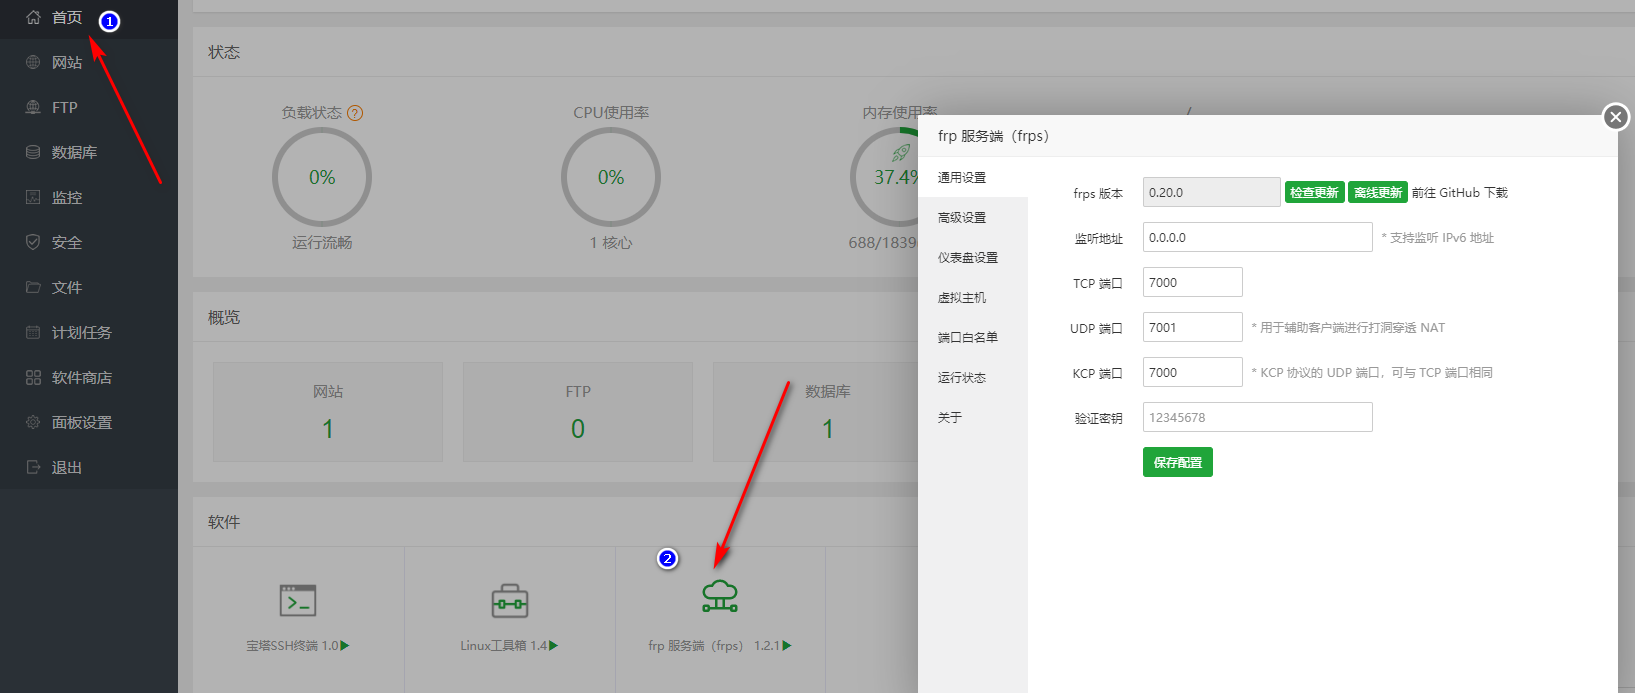Click the KCP 端口 input field
This screenshot has height=693, width=1635.
coord(1193,372)
